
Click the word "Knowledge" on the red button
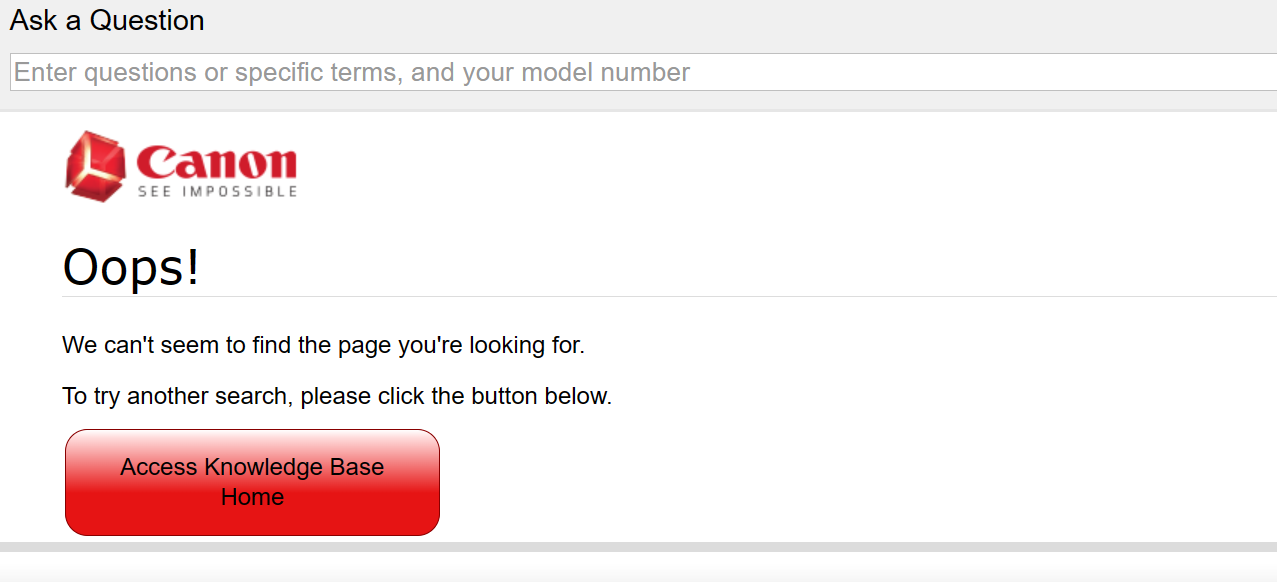click(261, 467)
